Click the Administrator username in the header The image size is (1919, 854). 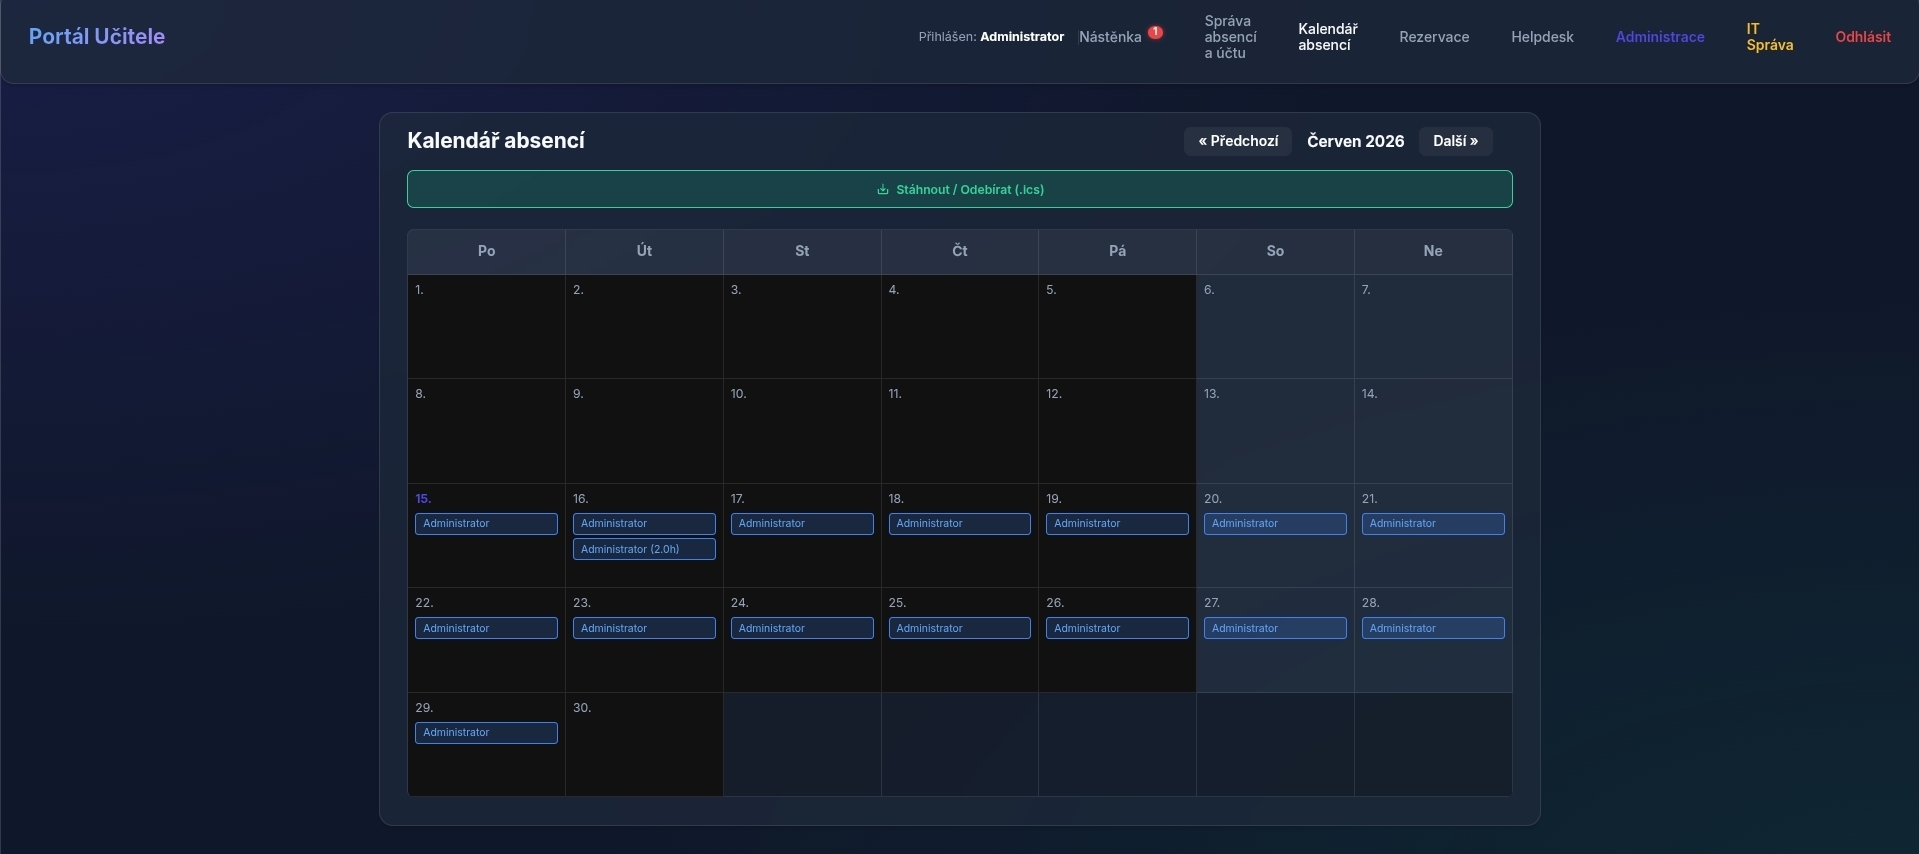tap(1022, 37)
